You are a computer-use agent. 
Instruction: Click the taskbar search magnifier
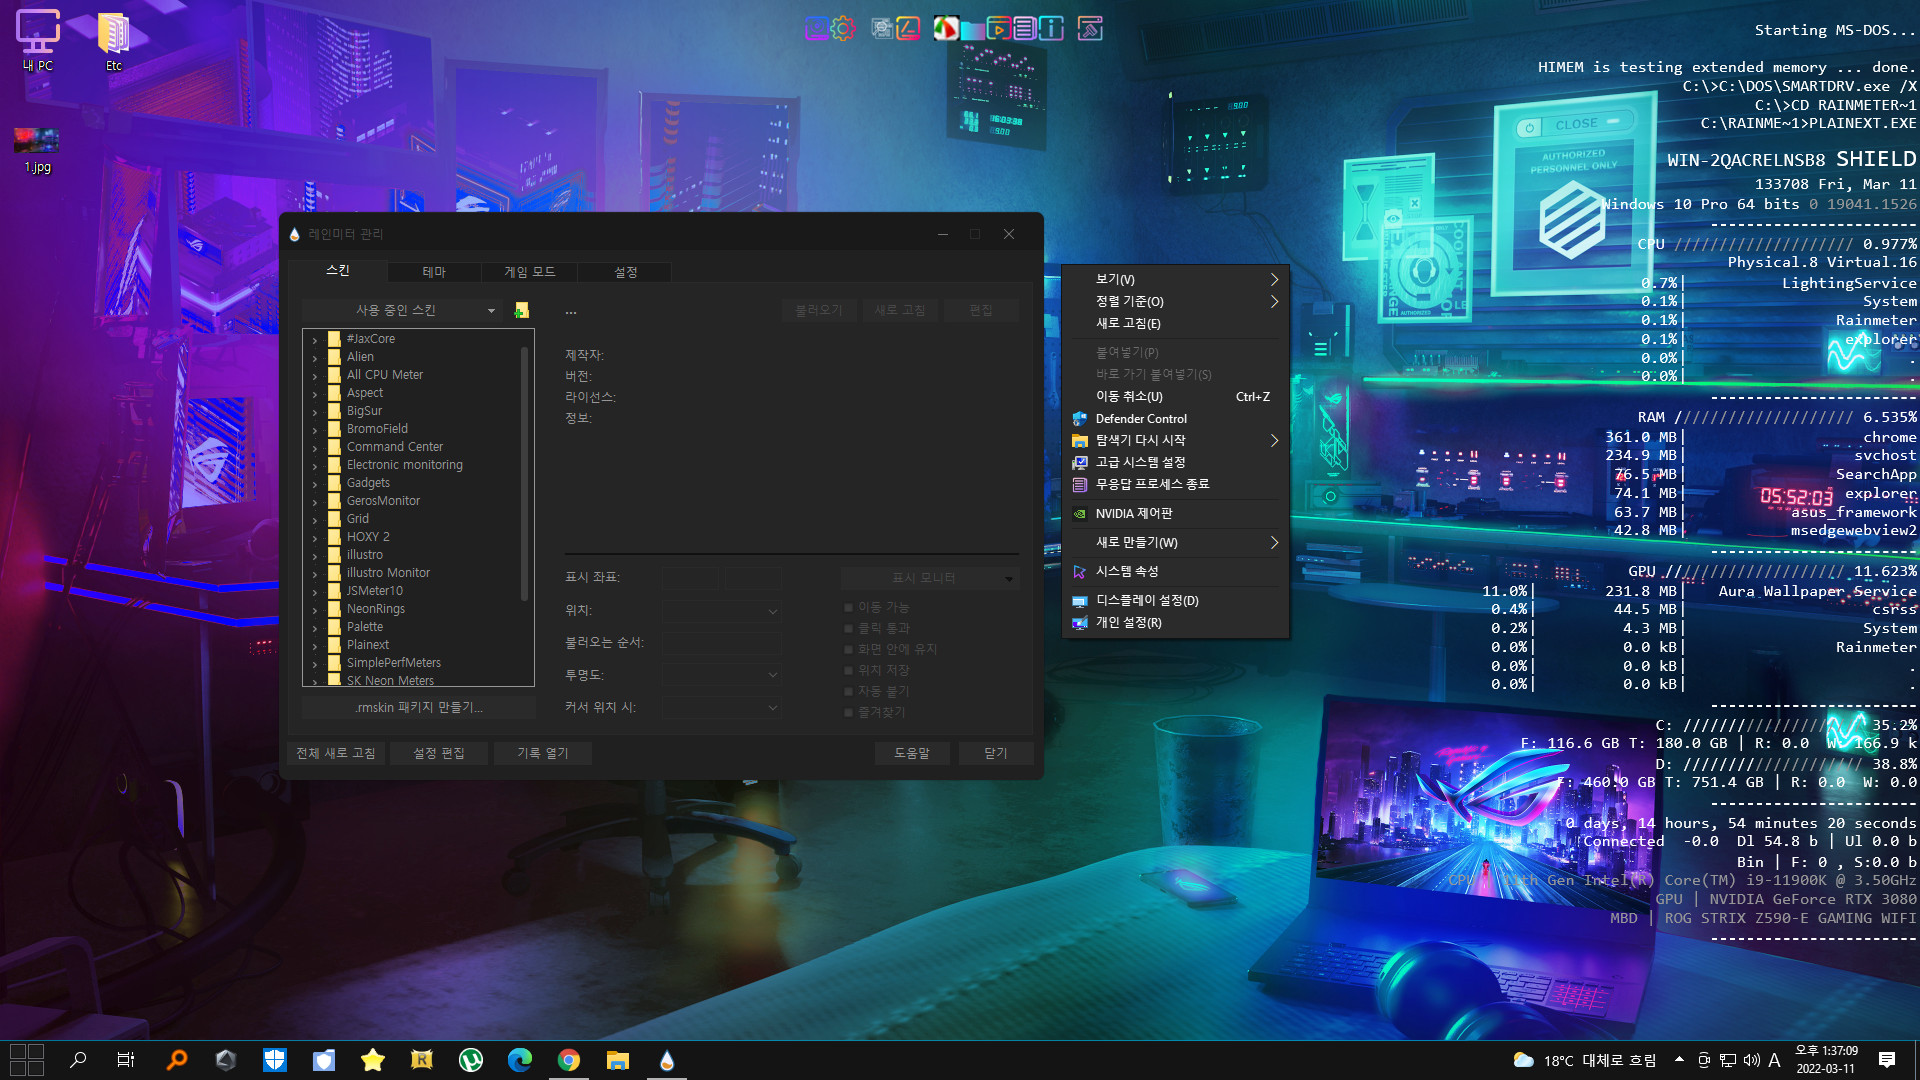[77, 1060]
